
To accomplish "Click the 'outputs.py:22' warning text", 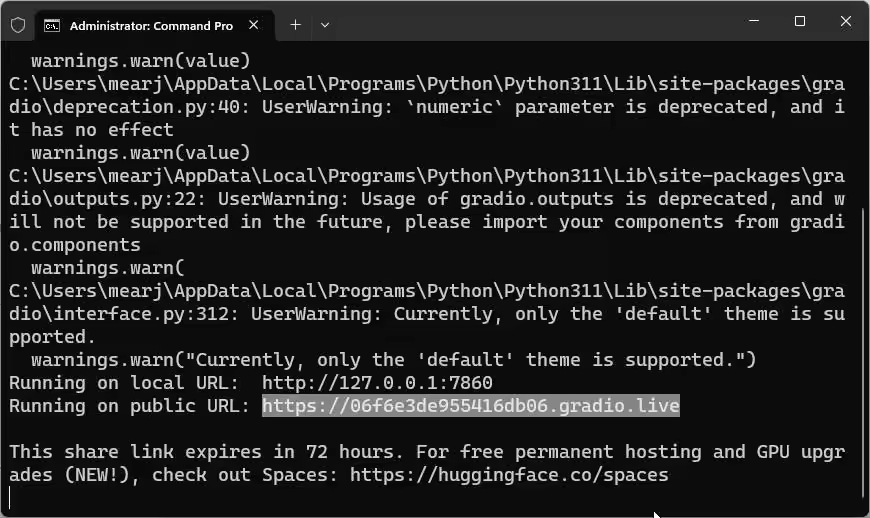I will [x=125, y=199].
